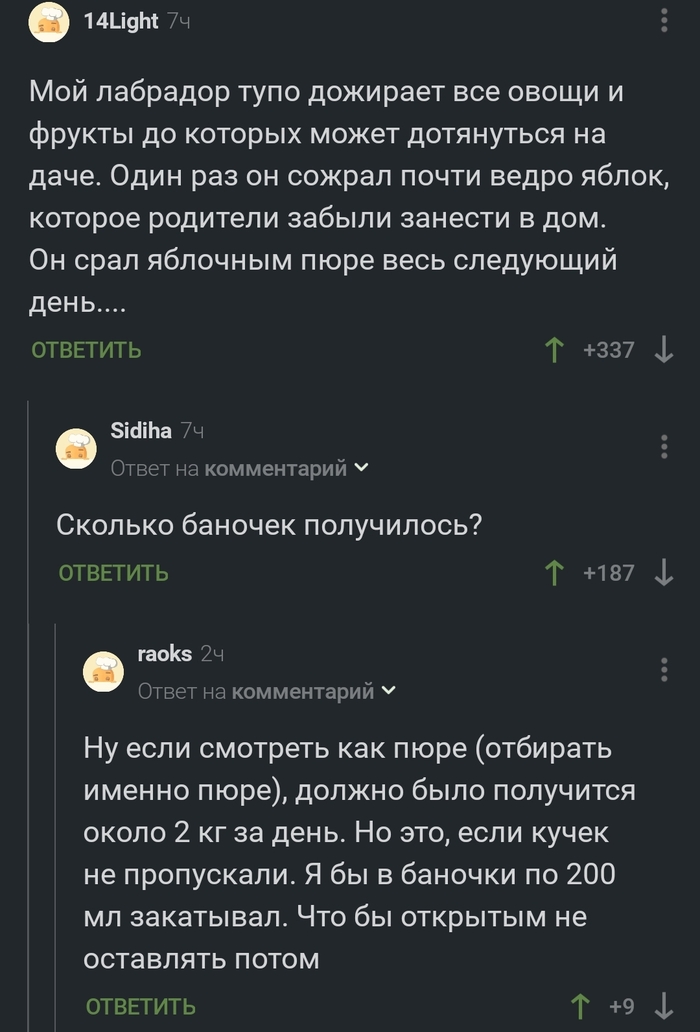The height and width of the screenshot is (1032, 700).
Task: Open three-dot menu on raoks' reply
Action: [x=665, y=669]
